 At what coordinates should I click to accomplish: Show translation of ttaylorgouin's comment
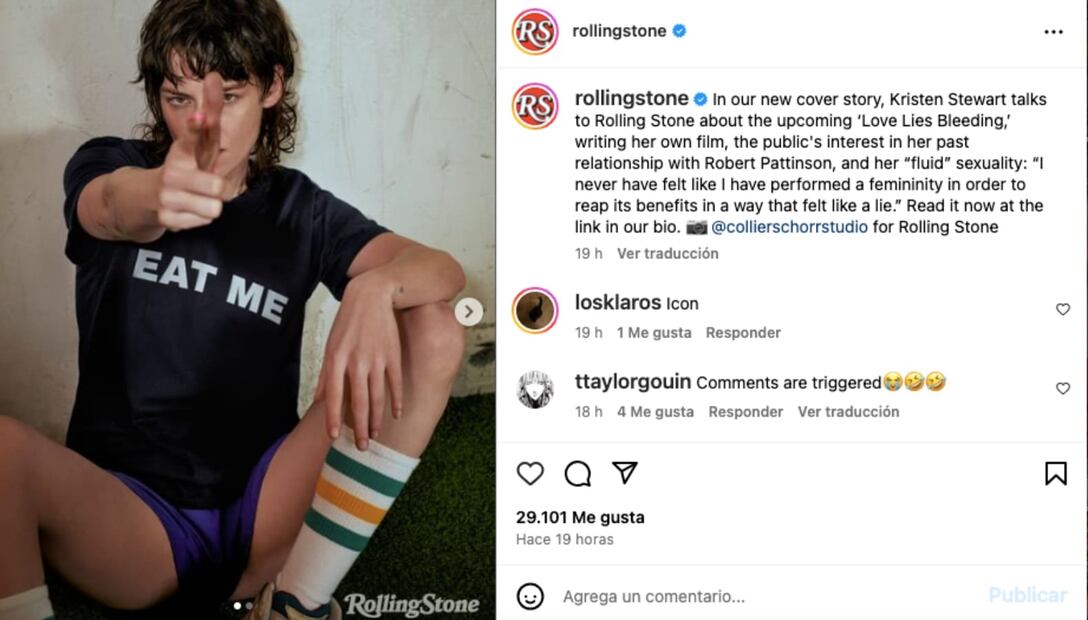point(848,411)
